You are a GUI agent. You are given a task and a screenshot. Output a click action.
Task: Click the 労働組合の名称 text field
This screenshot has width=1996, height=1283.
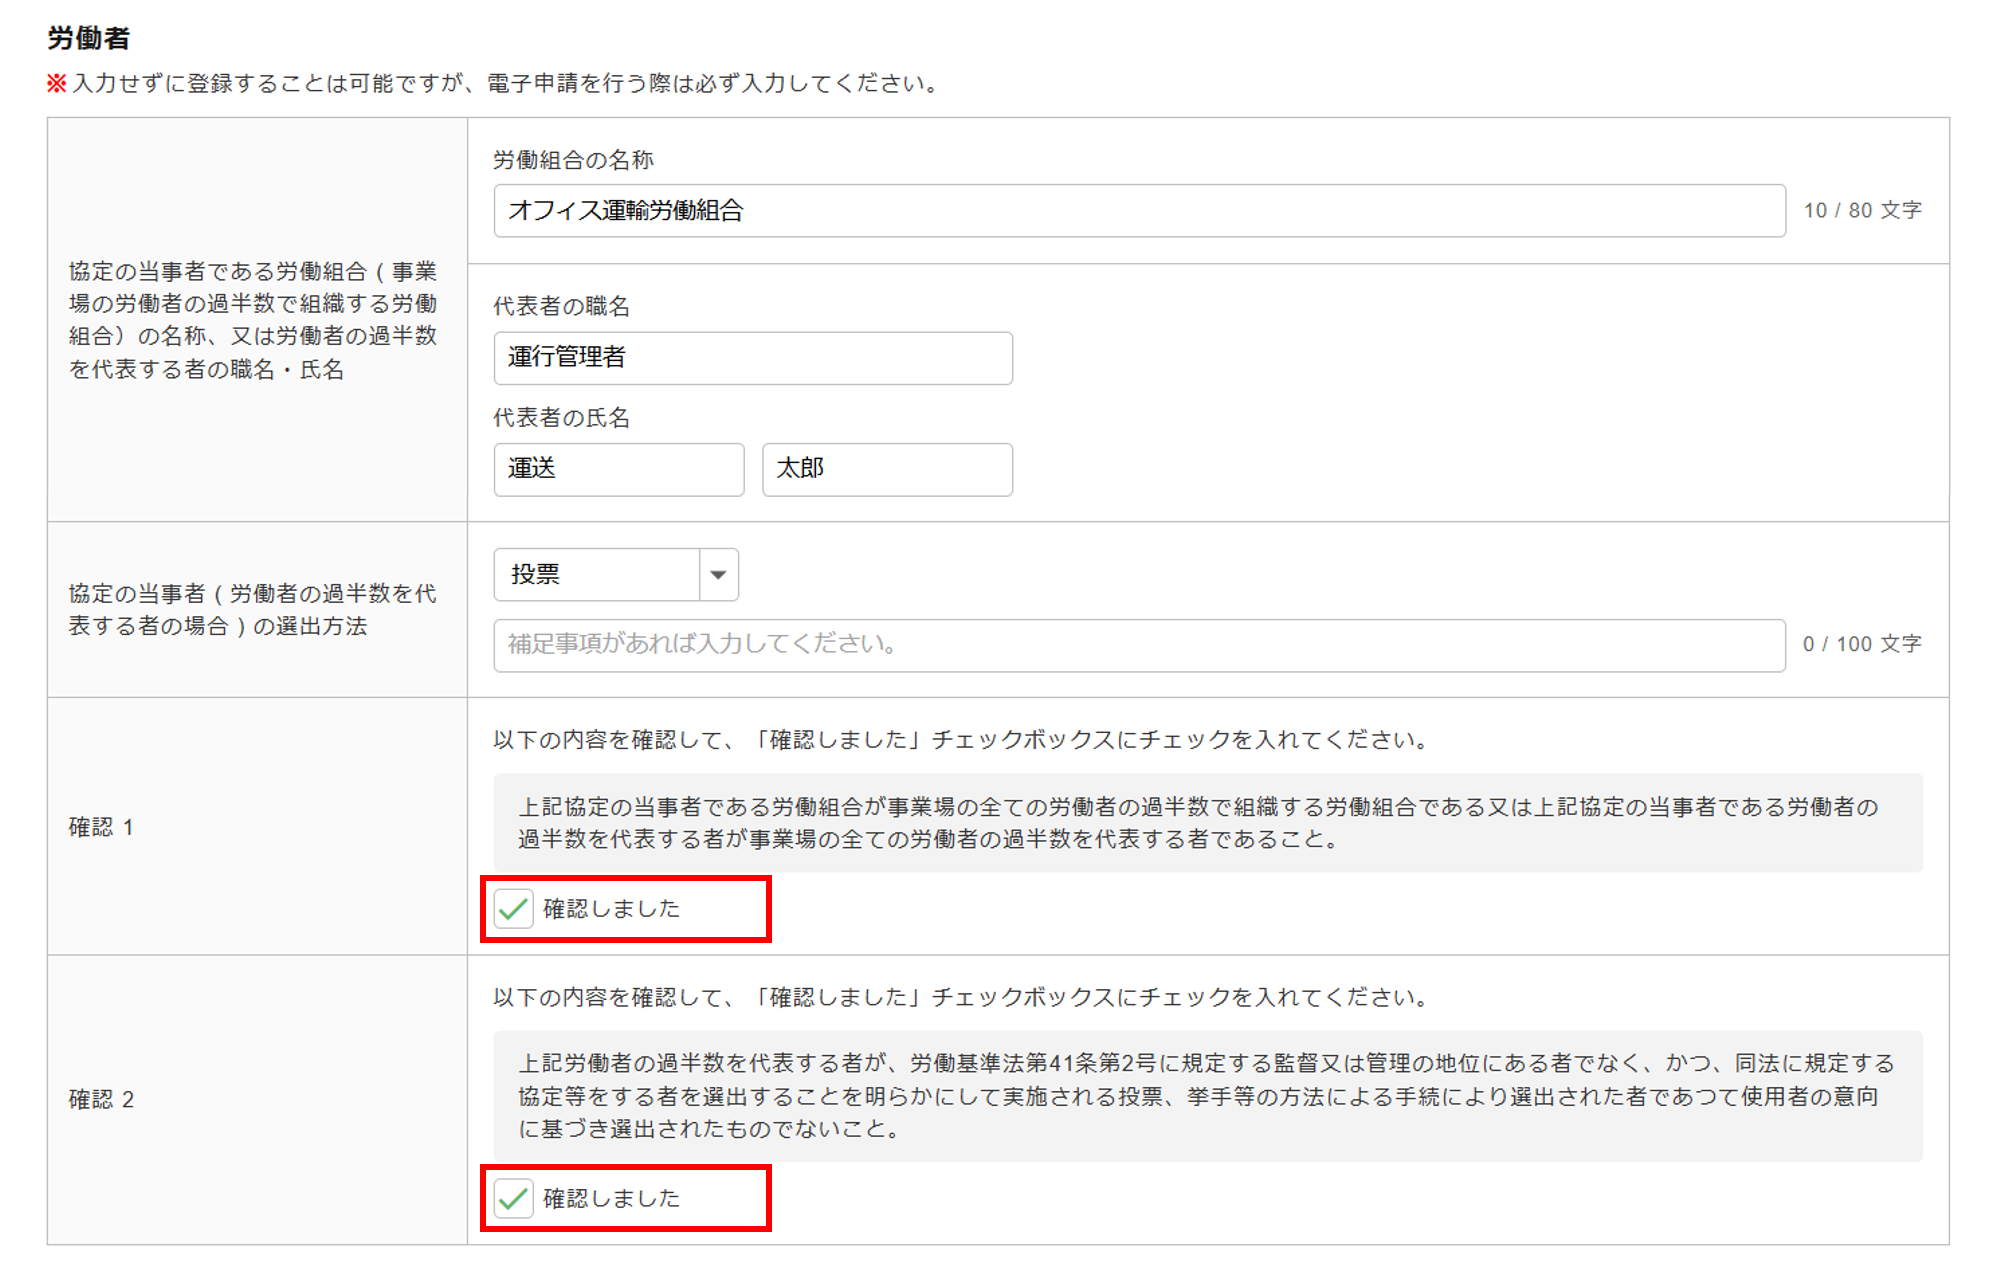(1138, 211)
